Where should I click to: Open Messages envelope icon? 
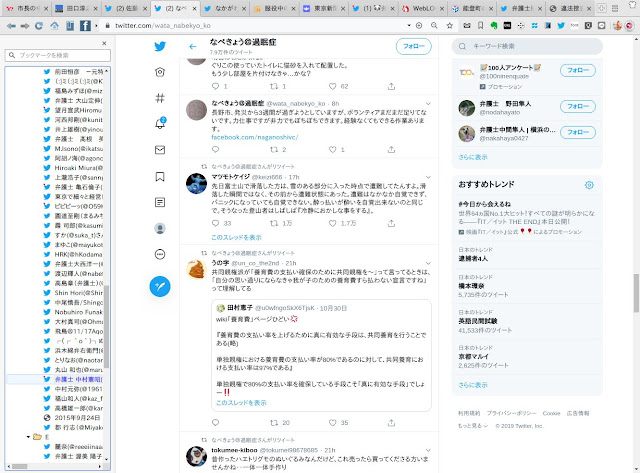(x=160, y=150)
